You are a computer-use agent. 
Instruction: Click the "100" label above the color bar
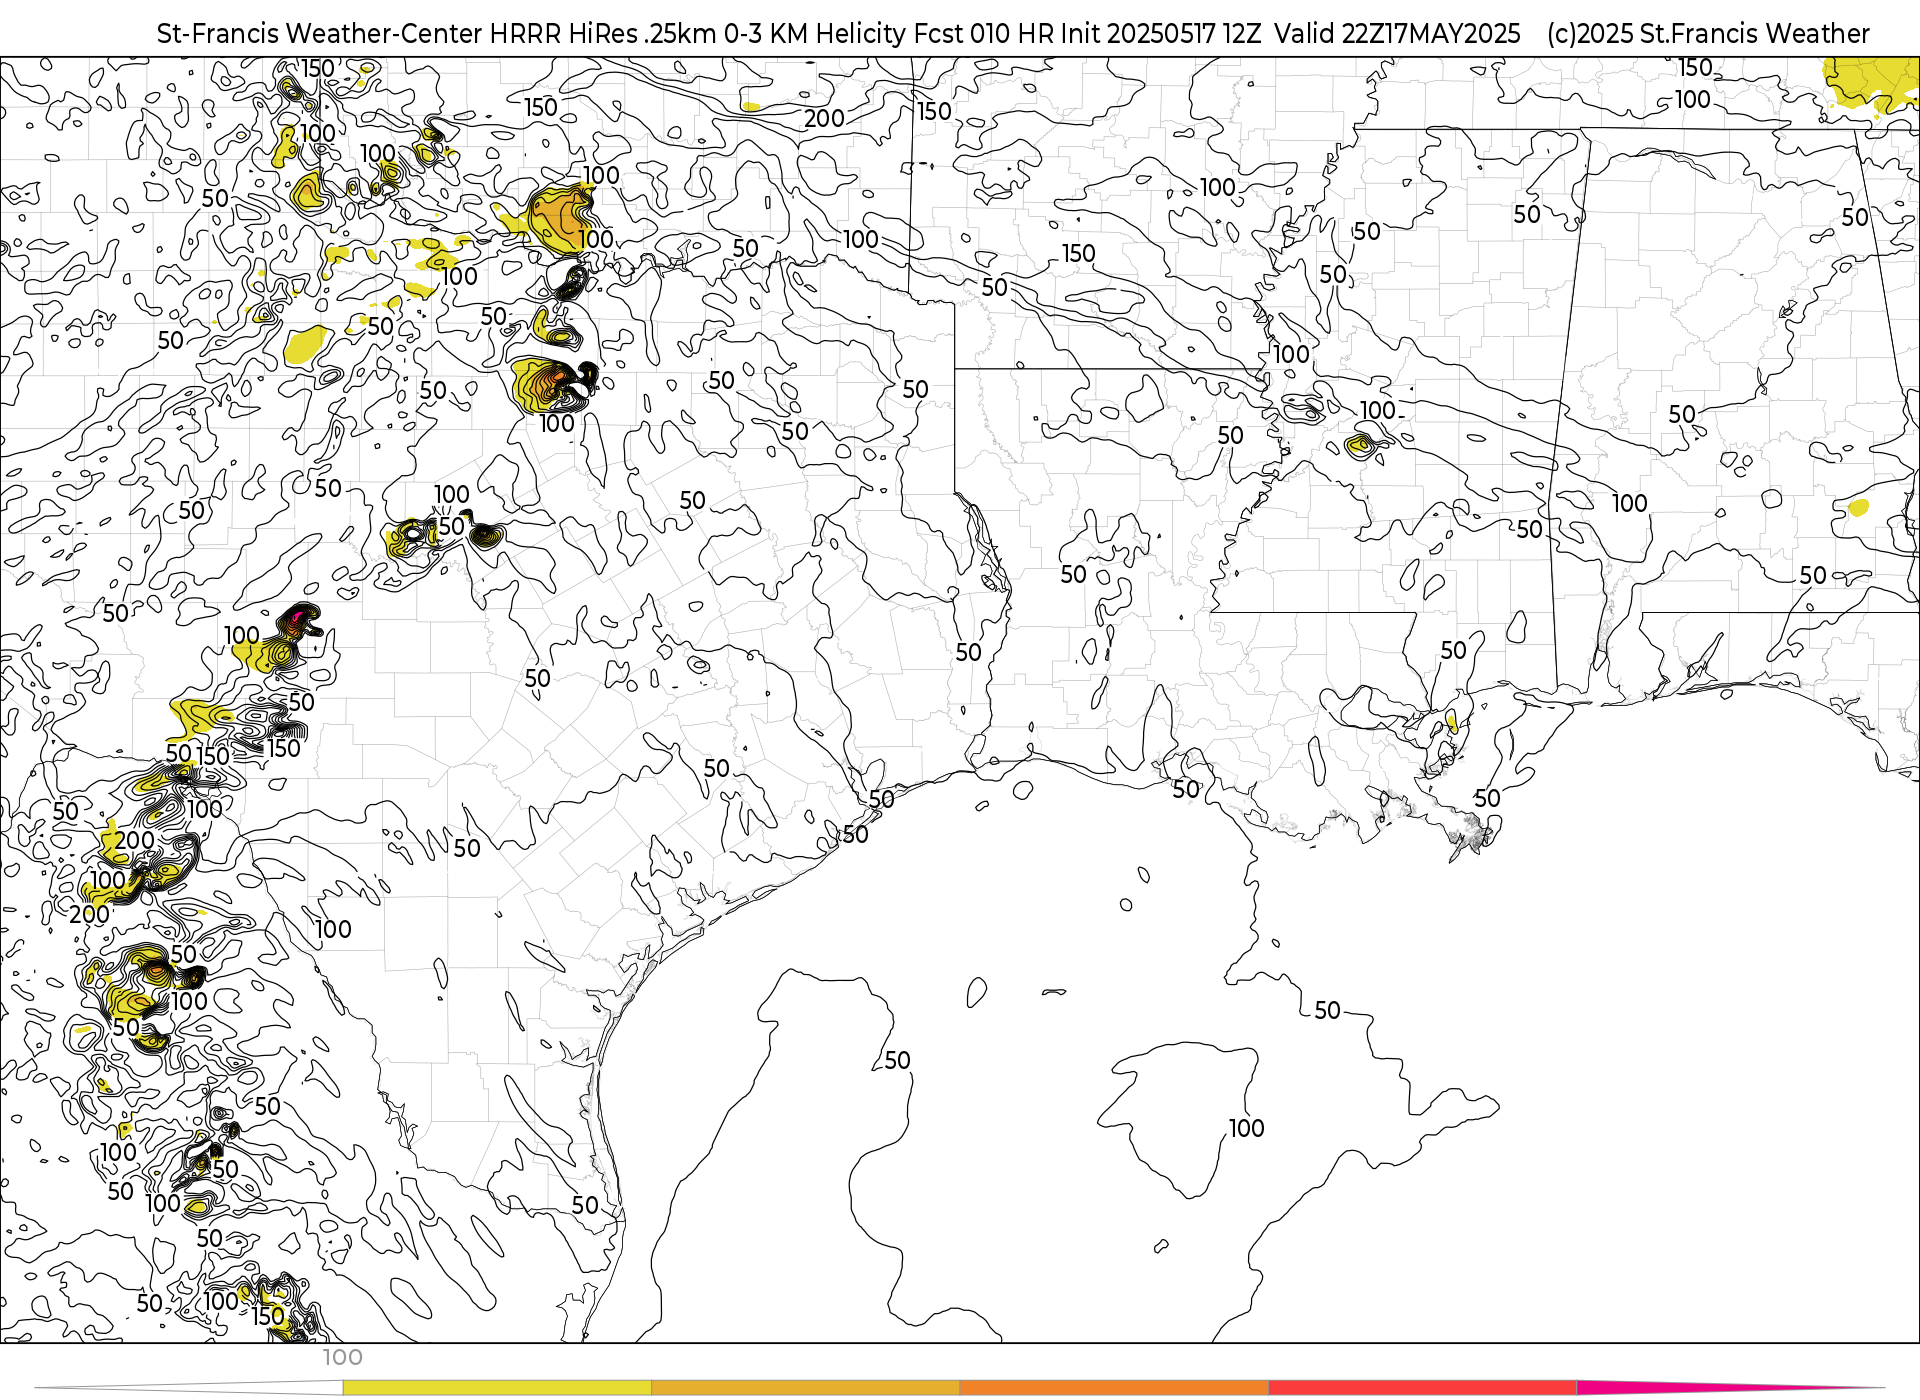pyautogui.click(x=342, y=1358)
